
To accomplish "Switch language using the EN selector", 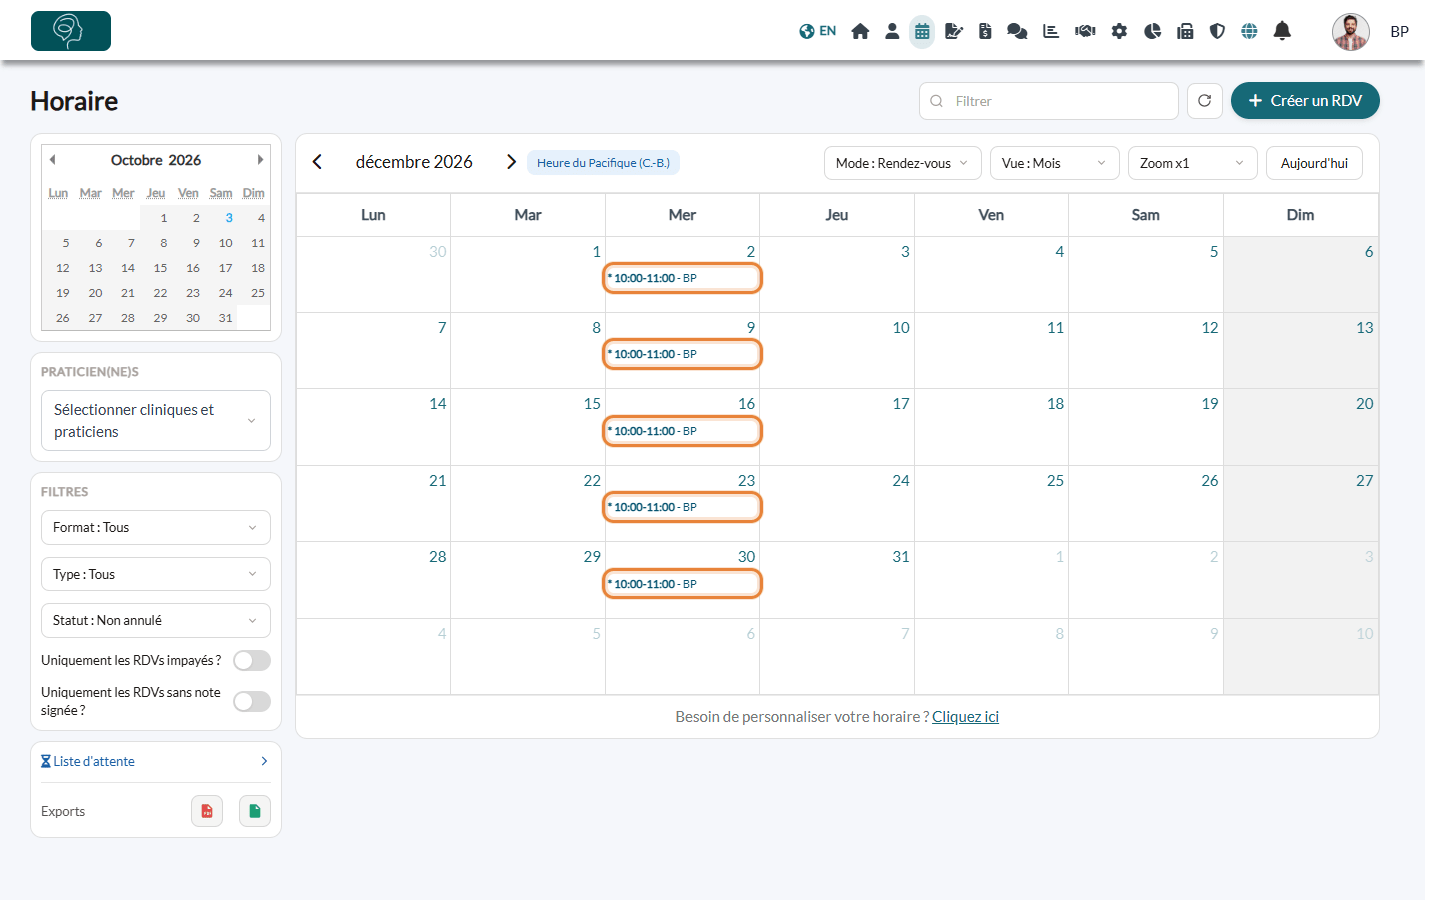I will pyautogui.click(x=818, y=31).
